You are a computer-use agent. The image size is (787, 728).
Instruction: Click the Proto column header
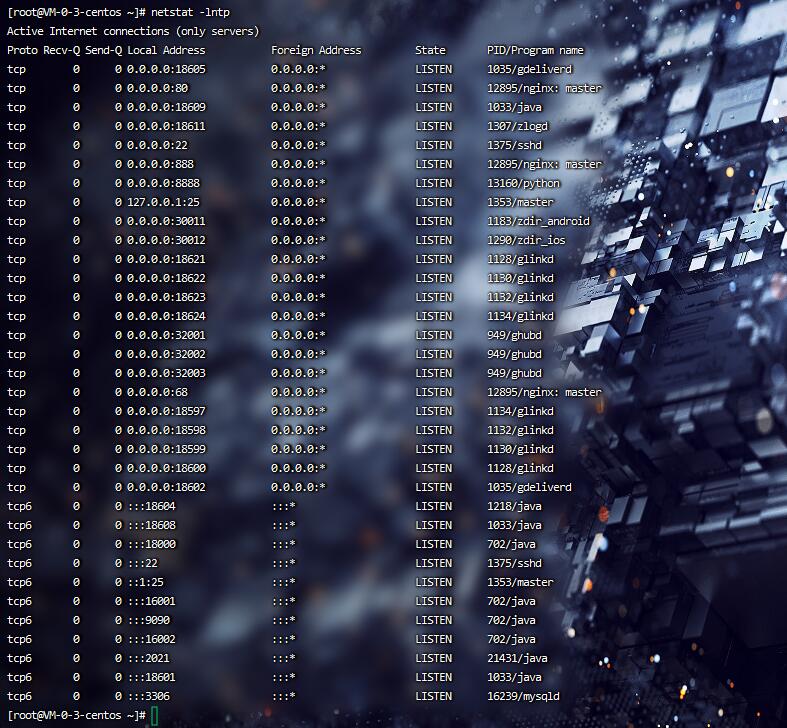coord(22,50)
